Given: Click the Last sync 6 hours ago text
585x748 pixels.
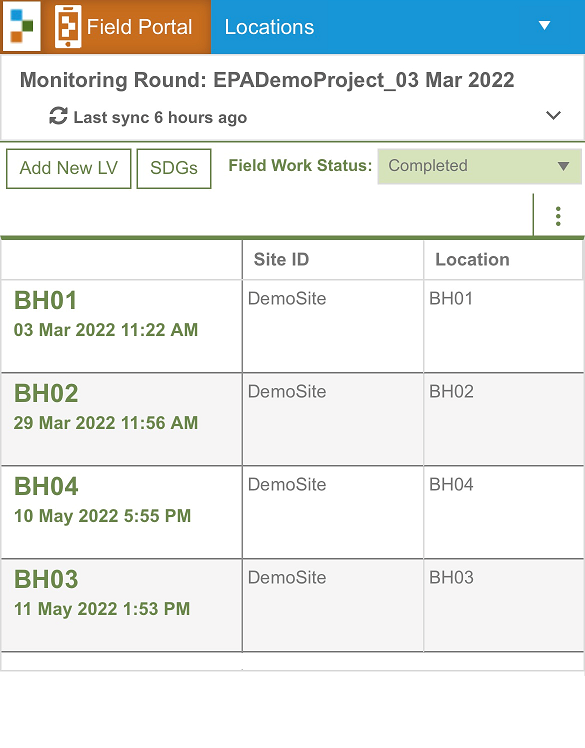Looking at the screenshot, I should point(160,117).
